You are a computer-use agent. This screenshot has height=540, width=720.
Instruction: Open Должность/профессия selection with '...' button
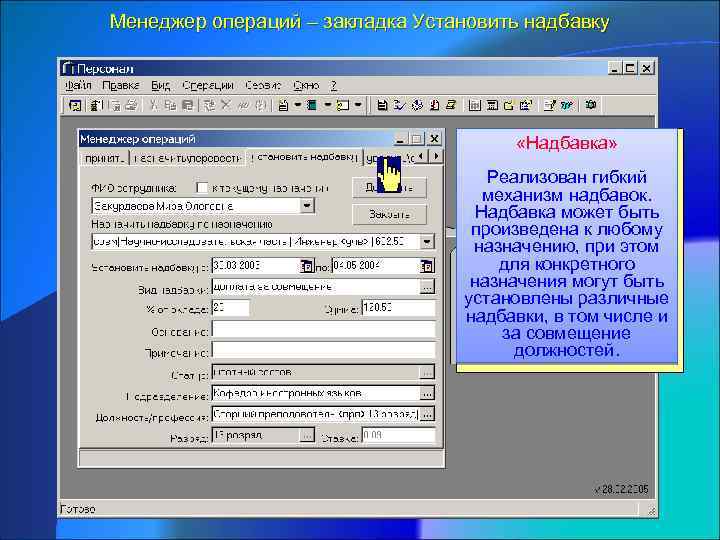[x=427, y=415]
